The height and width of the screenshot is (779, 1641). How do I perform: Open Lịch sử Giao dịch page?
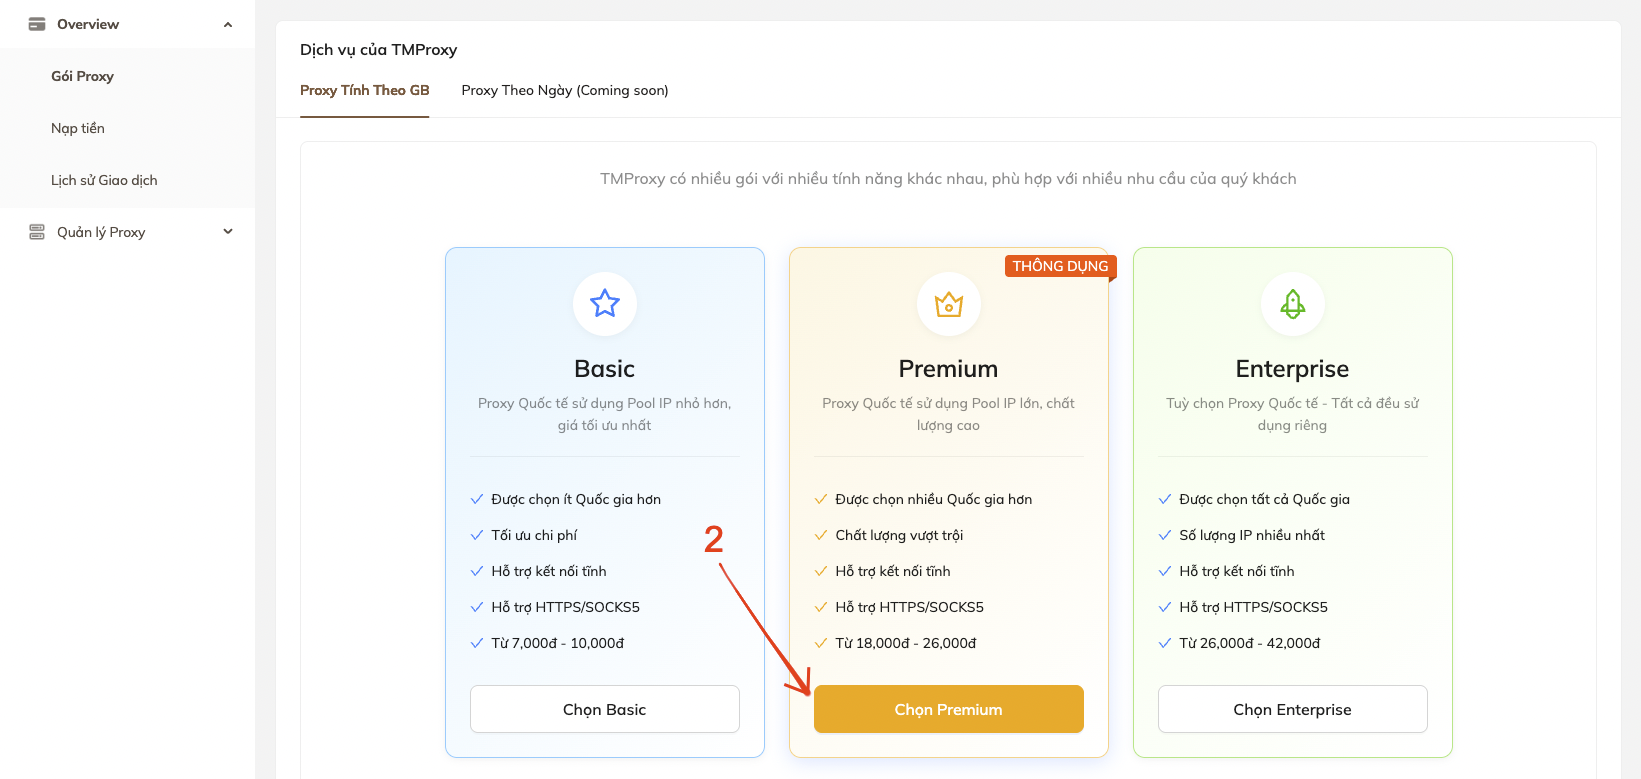[x=104, y=180]
